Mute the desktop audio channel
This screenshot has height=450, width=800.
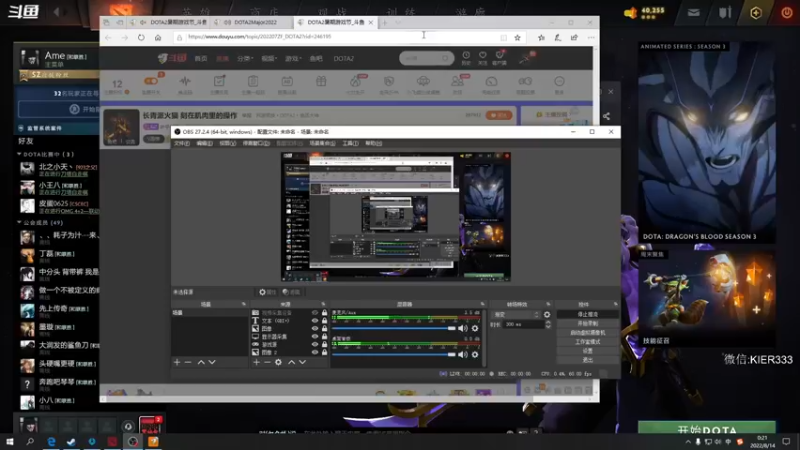(x=463, y=355)
